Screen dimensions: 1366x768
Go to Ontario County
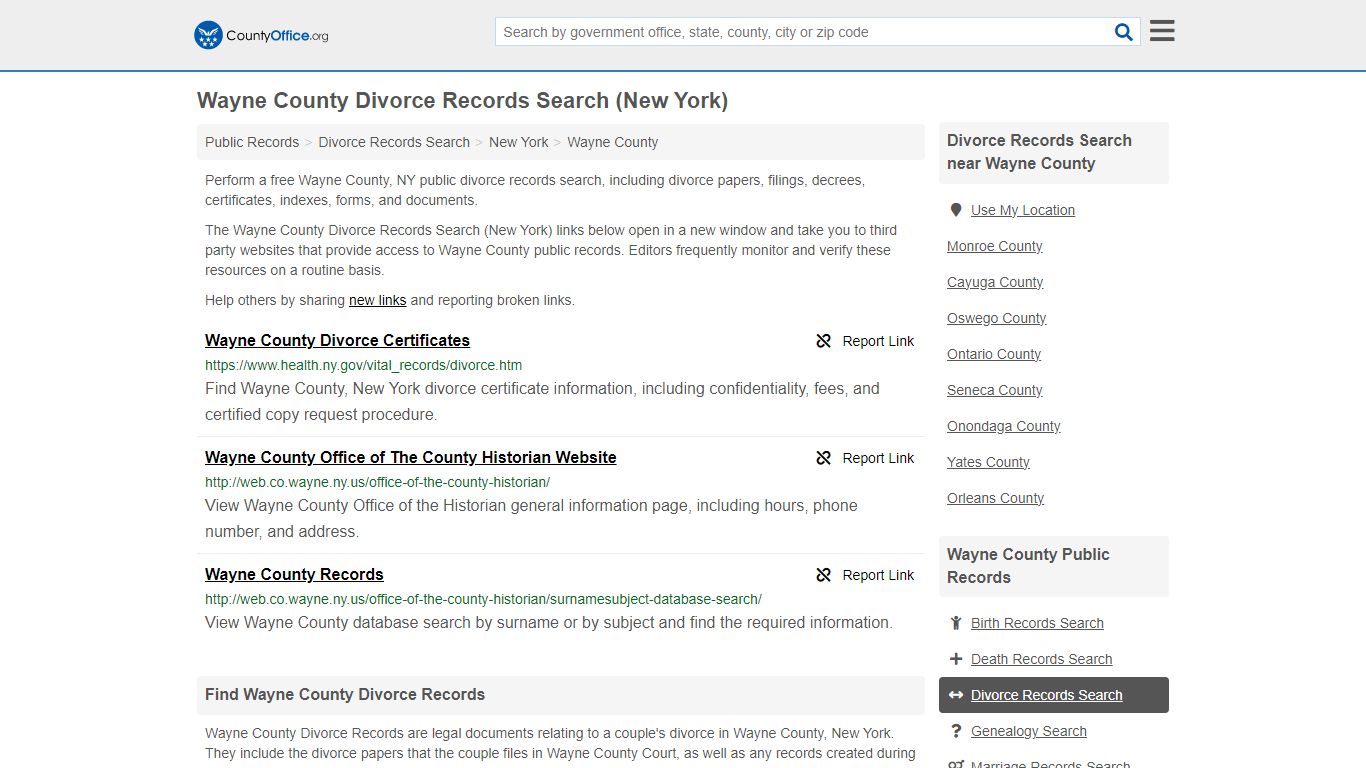point(994,354)
